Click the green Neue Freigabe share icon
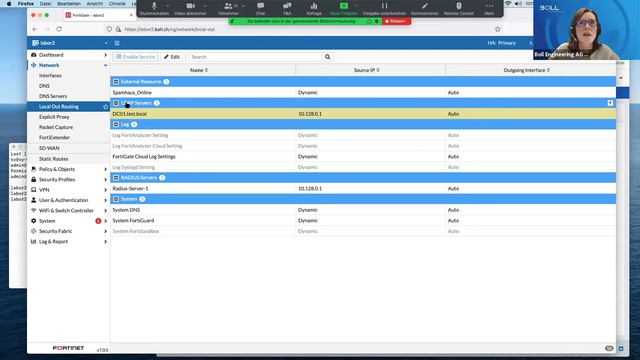 click(x=344, y=6)
